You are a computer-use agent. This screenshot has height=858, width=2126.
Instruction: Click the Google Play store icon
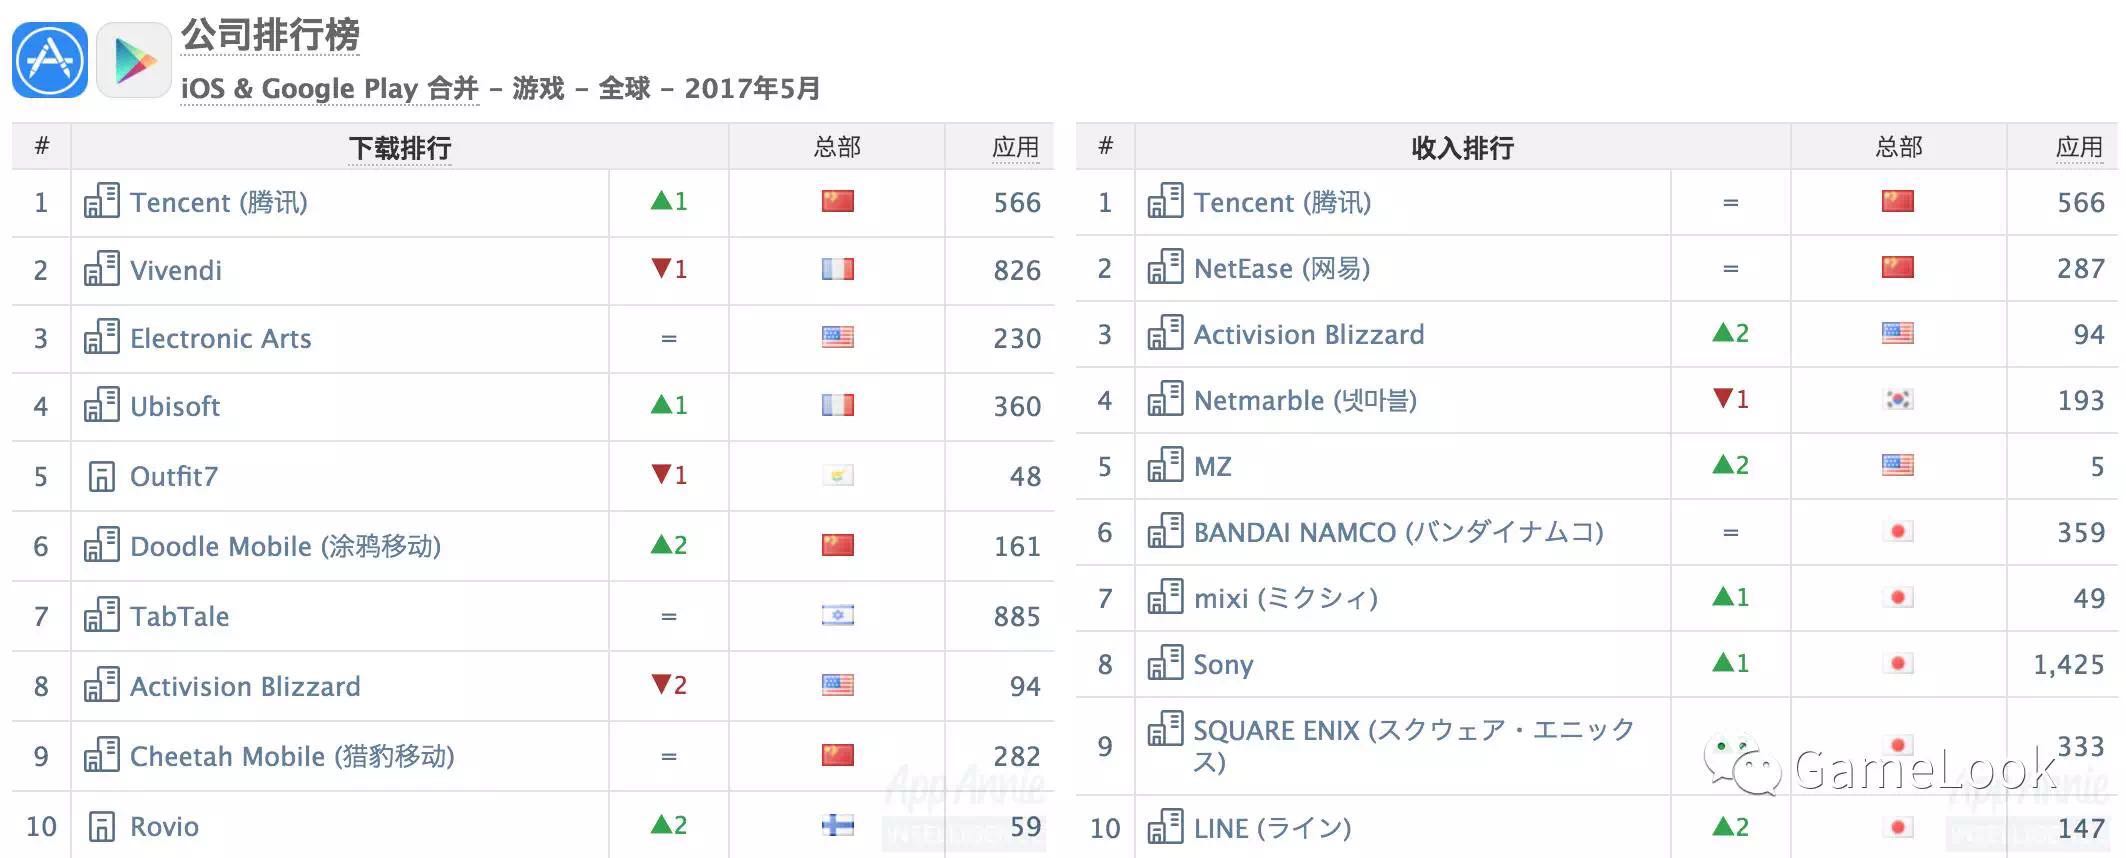point(135,60)
